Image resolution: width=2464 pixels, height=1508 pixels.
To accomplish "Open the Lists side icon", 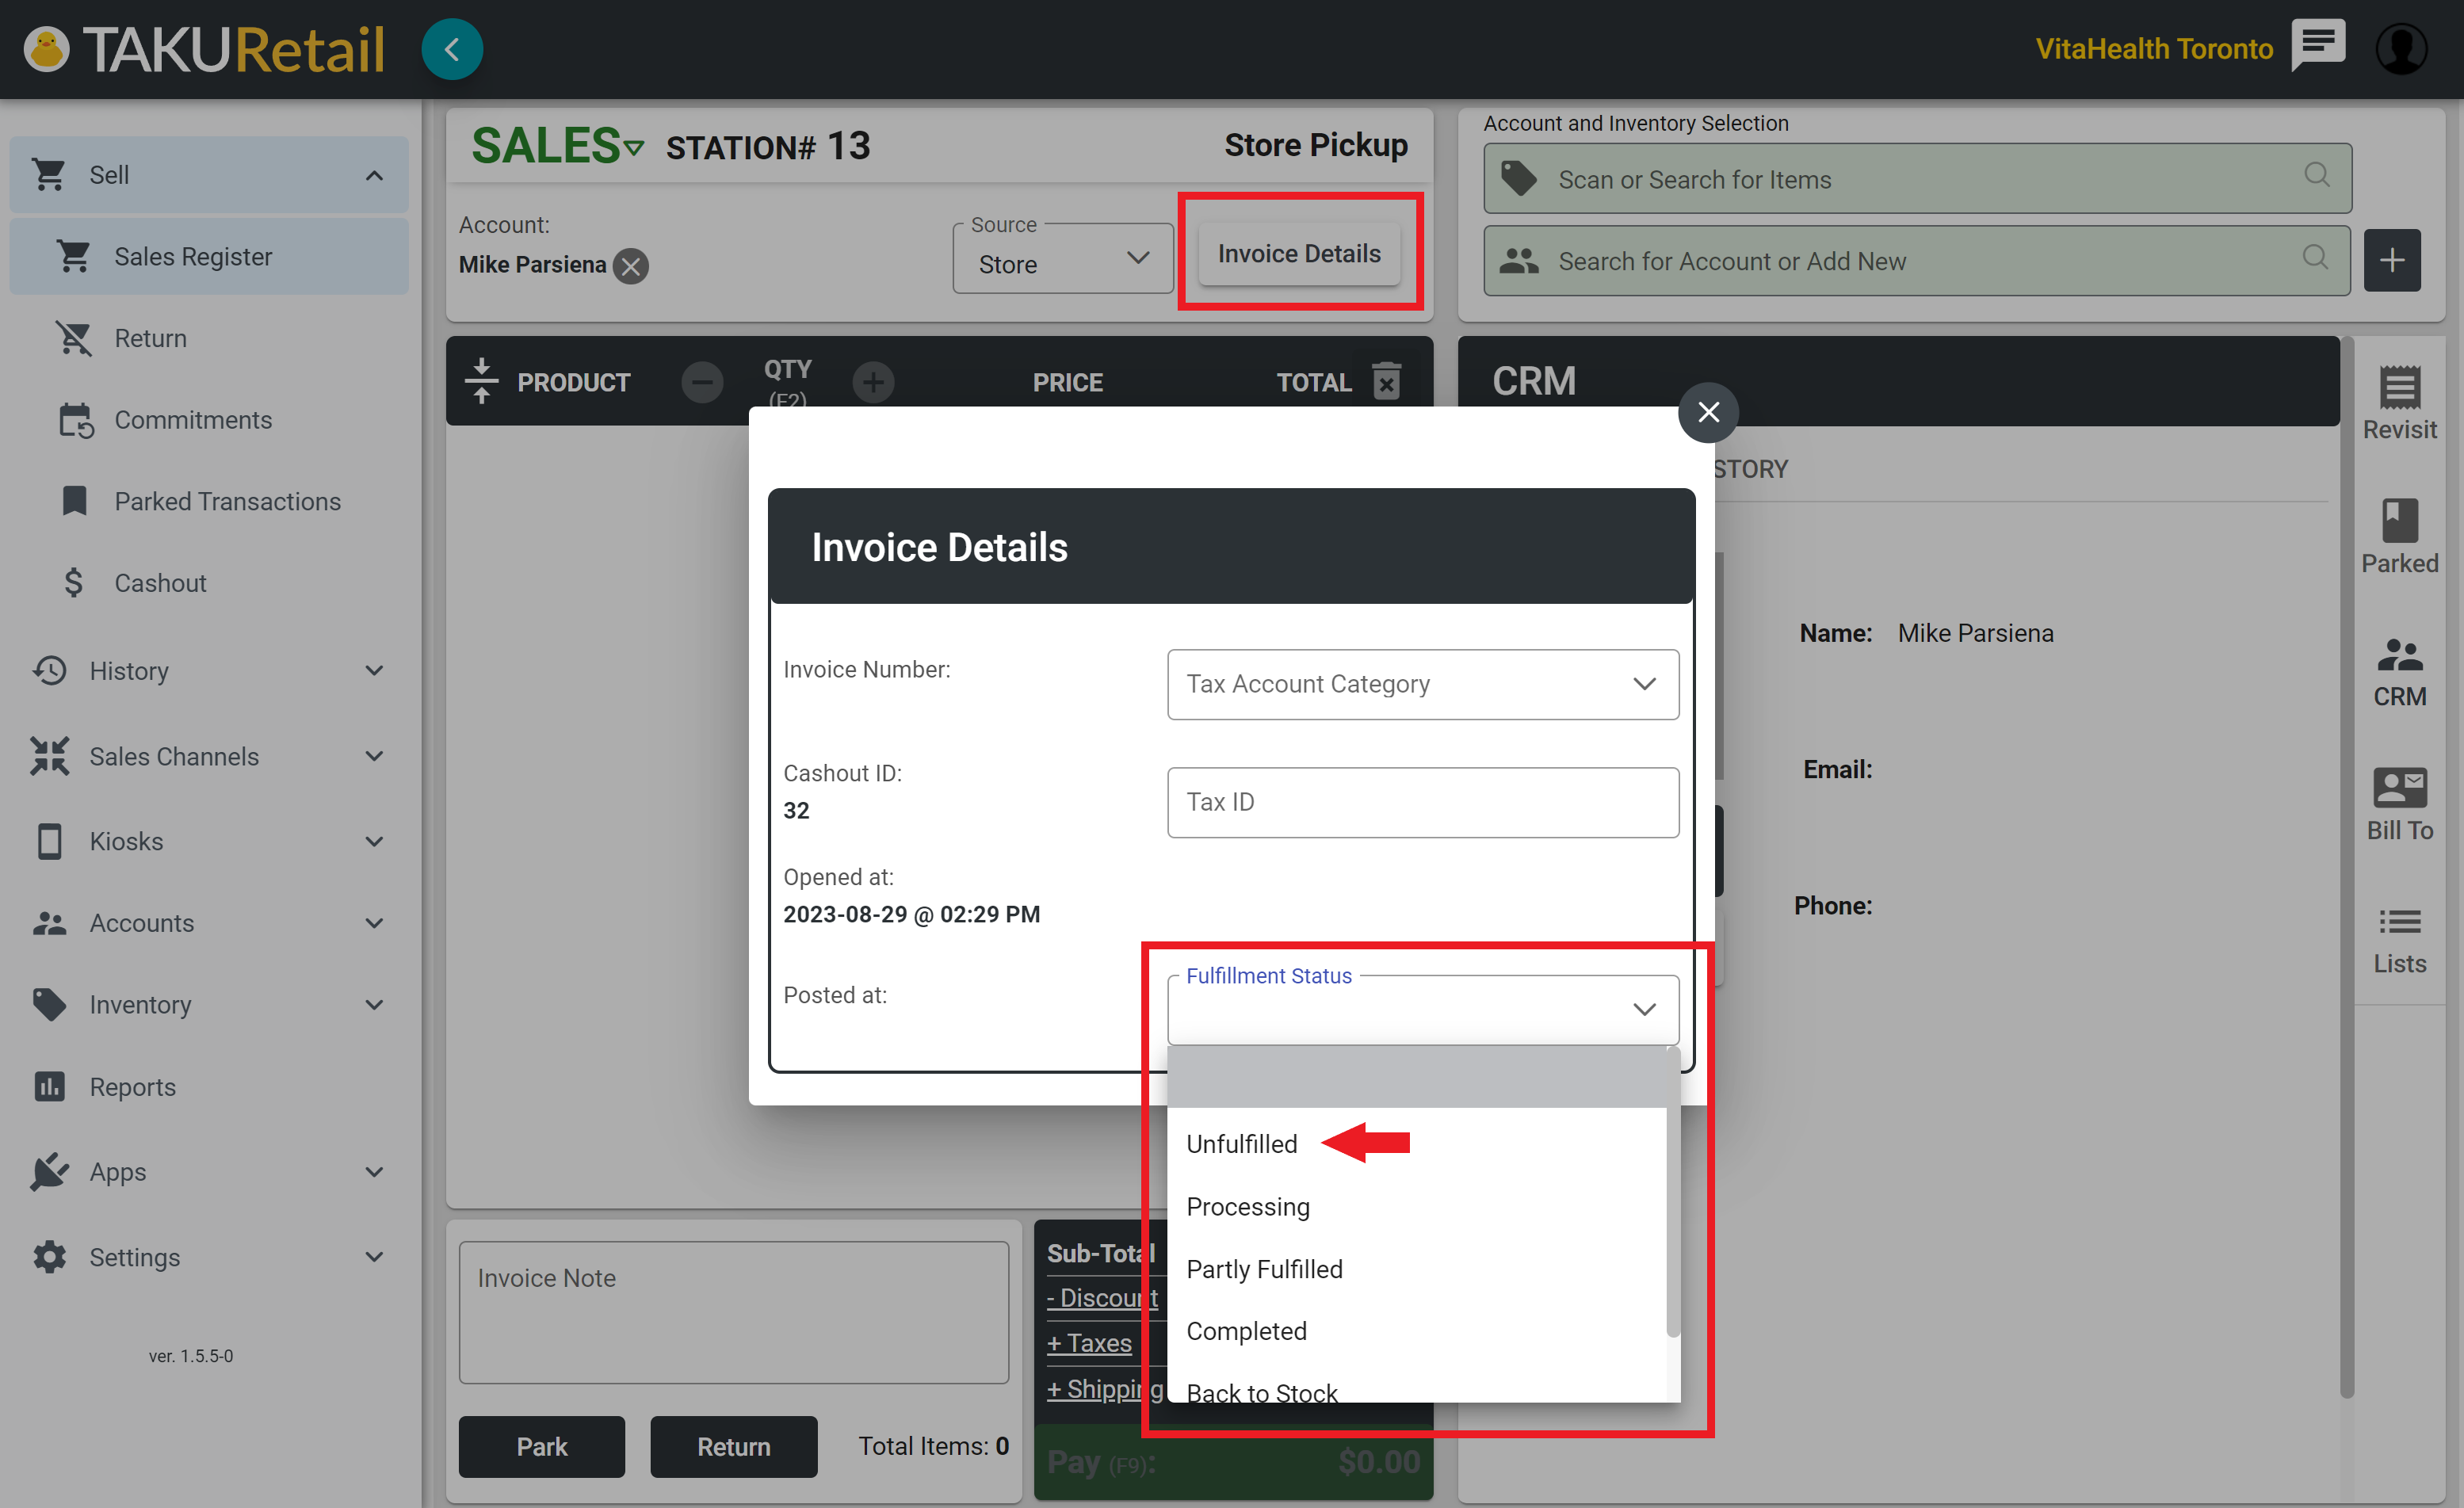I will click(x=2399, y=939).
